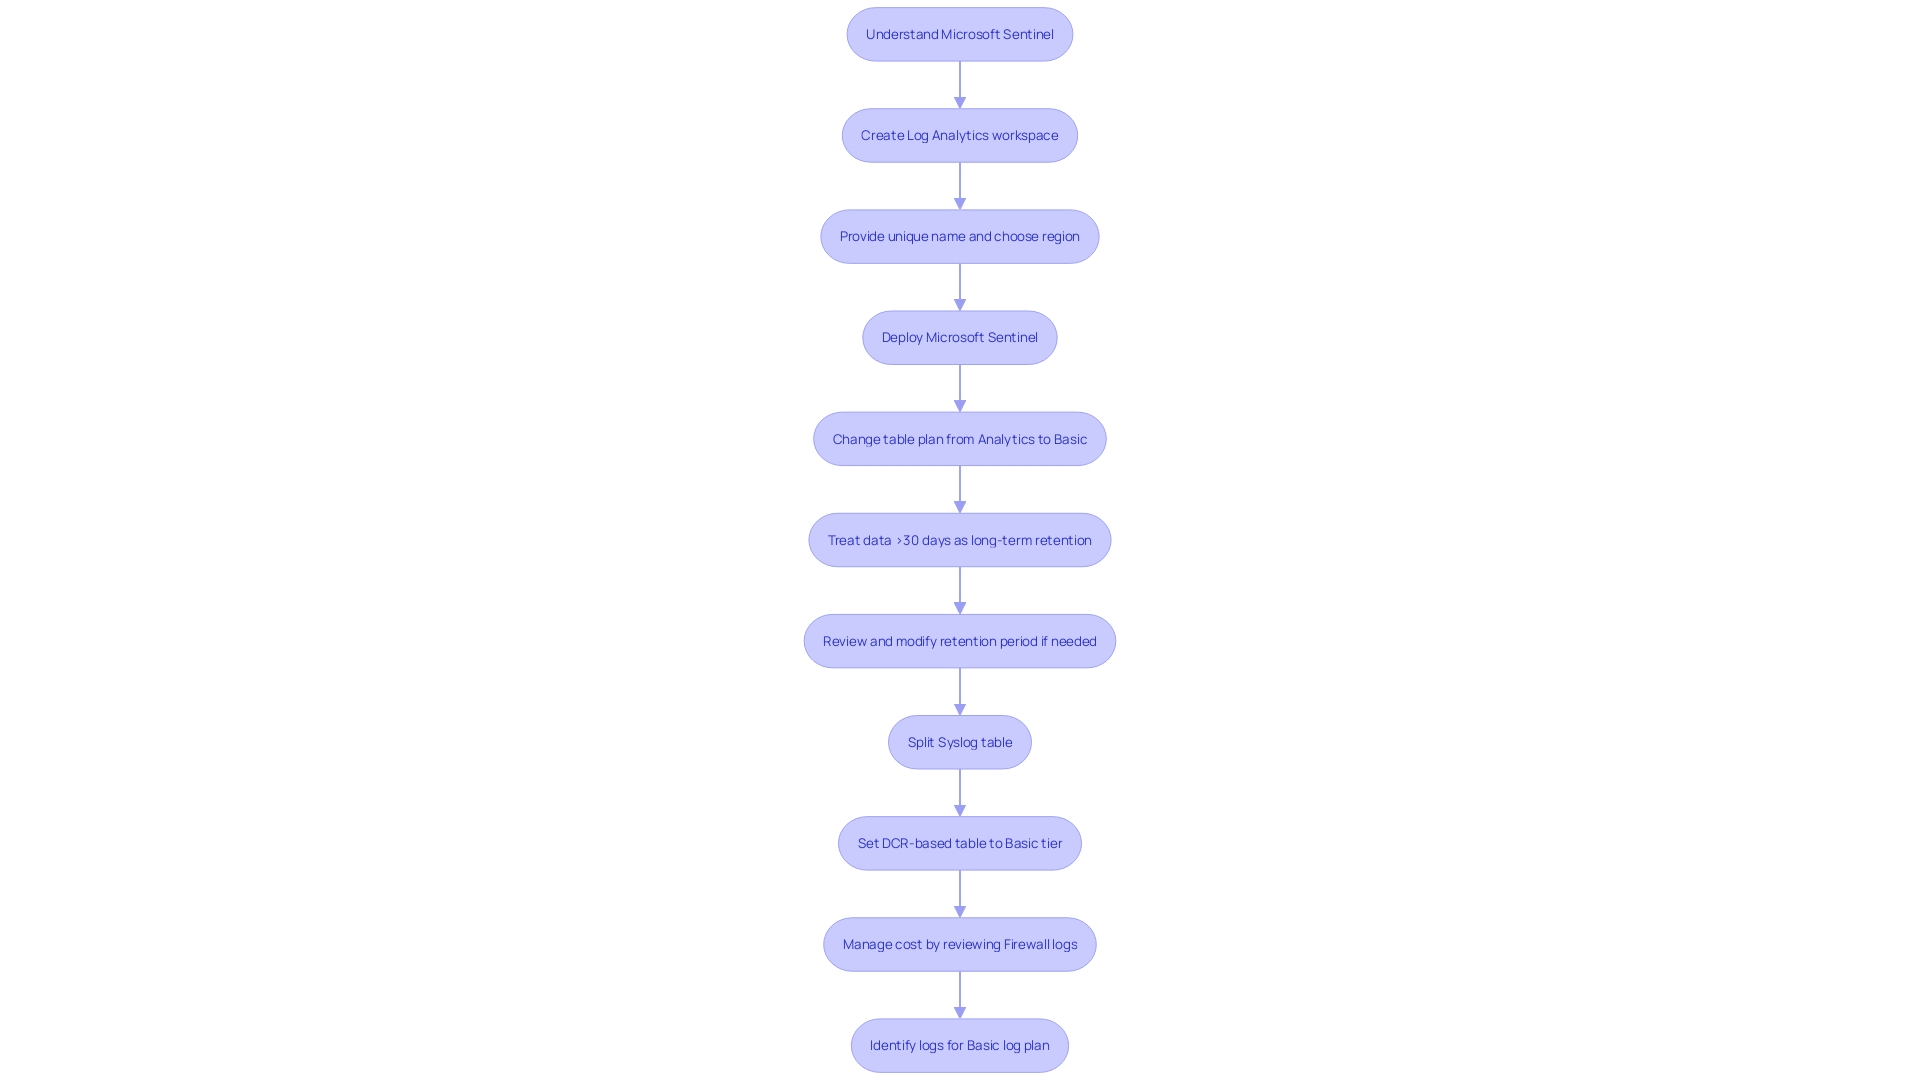
Task: Open the flowchart node context menu
Action: click(959, 33)
